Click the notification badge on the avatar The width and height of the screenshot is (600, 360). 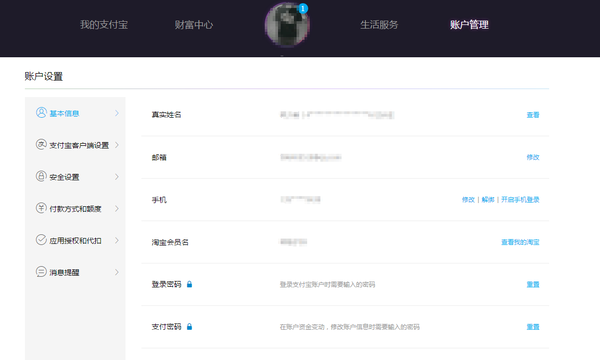click(303, 8)
